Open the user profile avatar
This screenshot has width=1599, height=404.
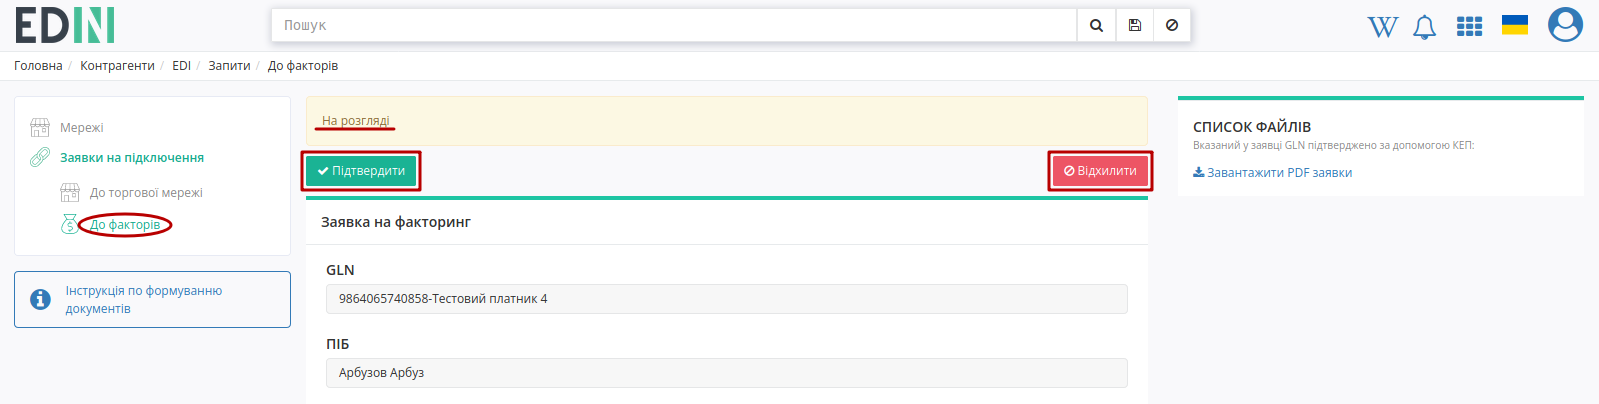[1565, 25]
